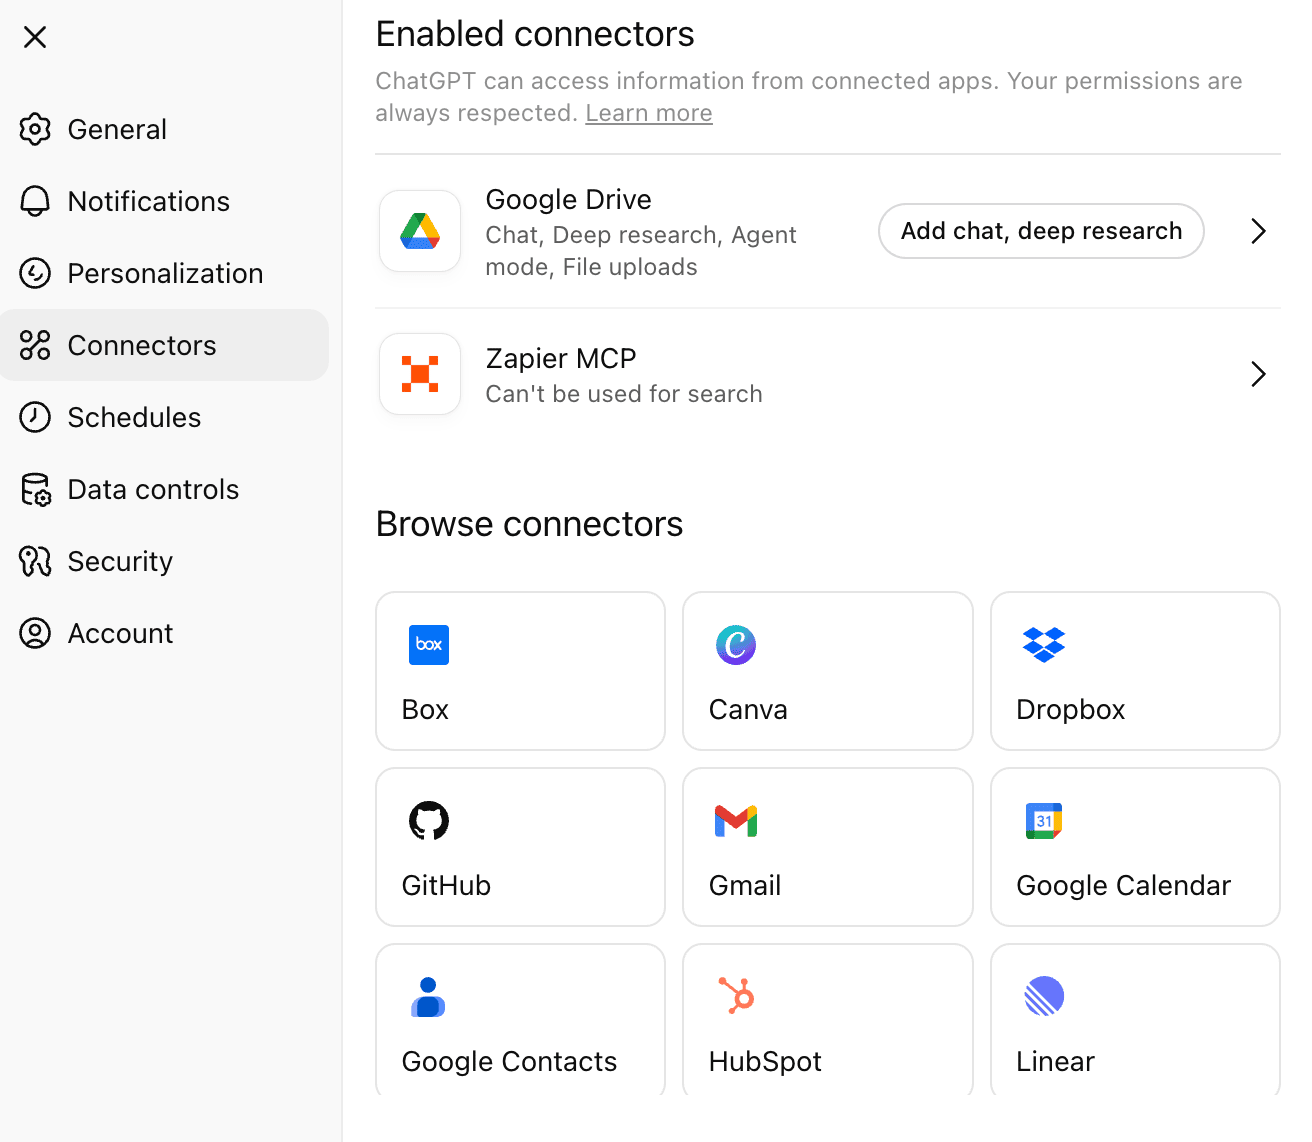Select the Box connector icon
This screenshot has height=1142, width=1312.
point(429,645)
